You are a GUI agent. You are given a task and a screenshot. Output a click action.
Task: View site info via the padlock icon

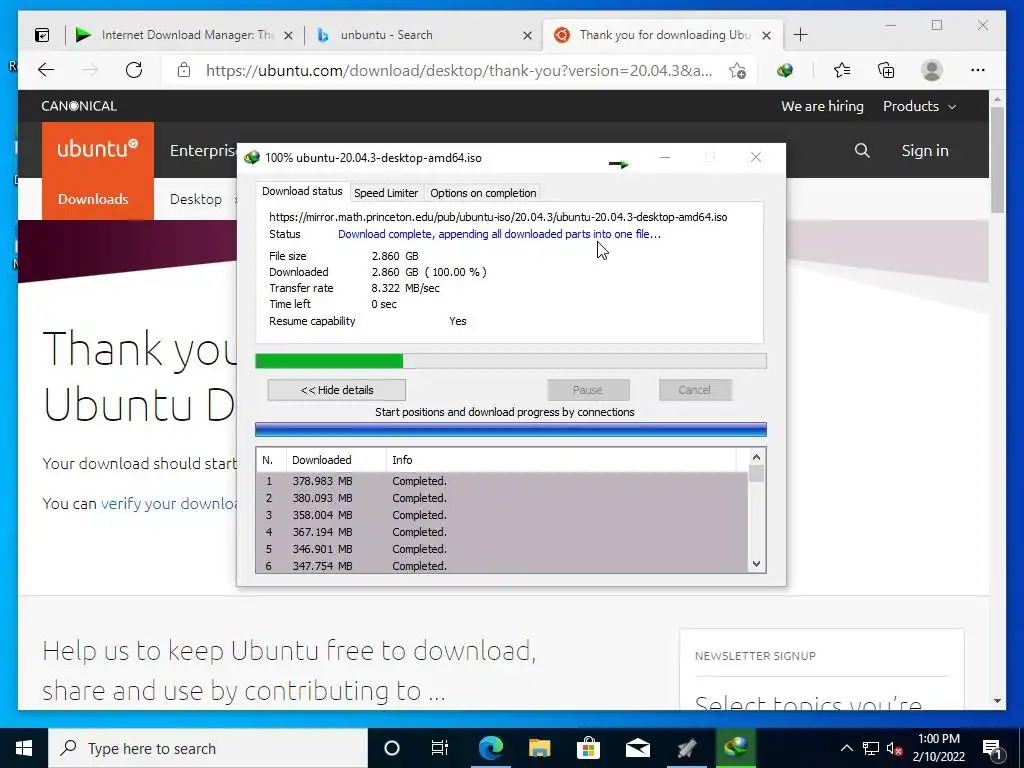point(184,70)
